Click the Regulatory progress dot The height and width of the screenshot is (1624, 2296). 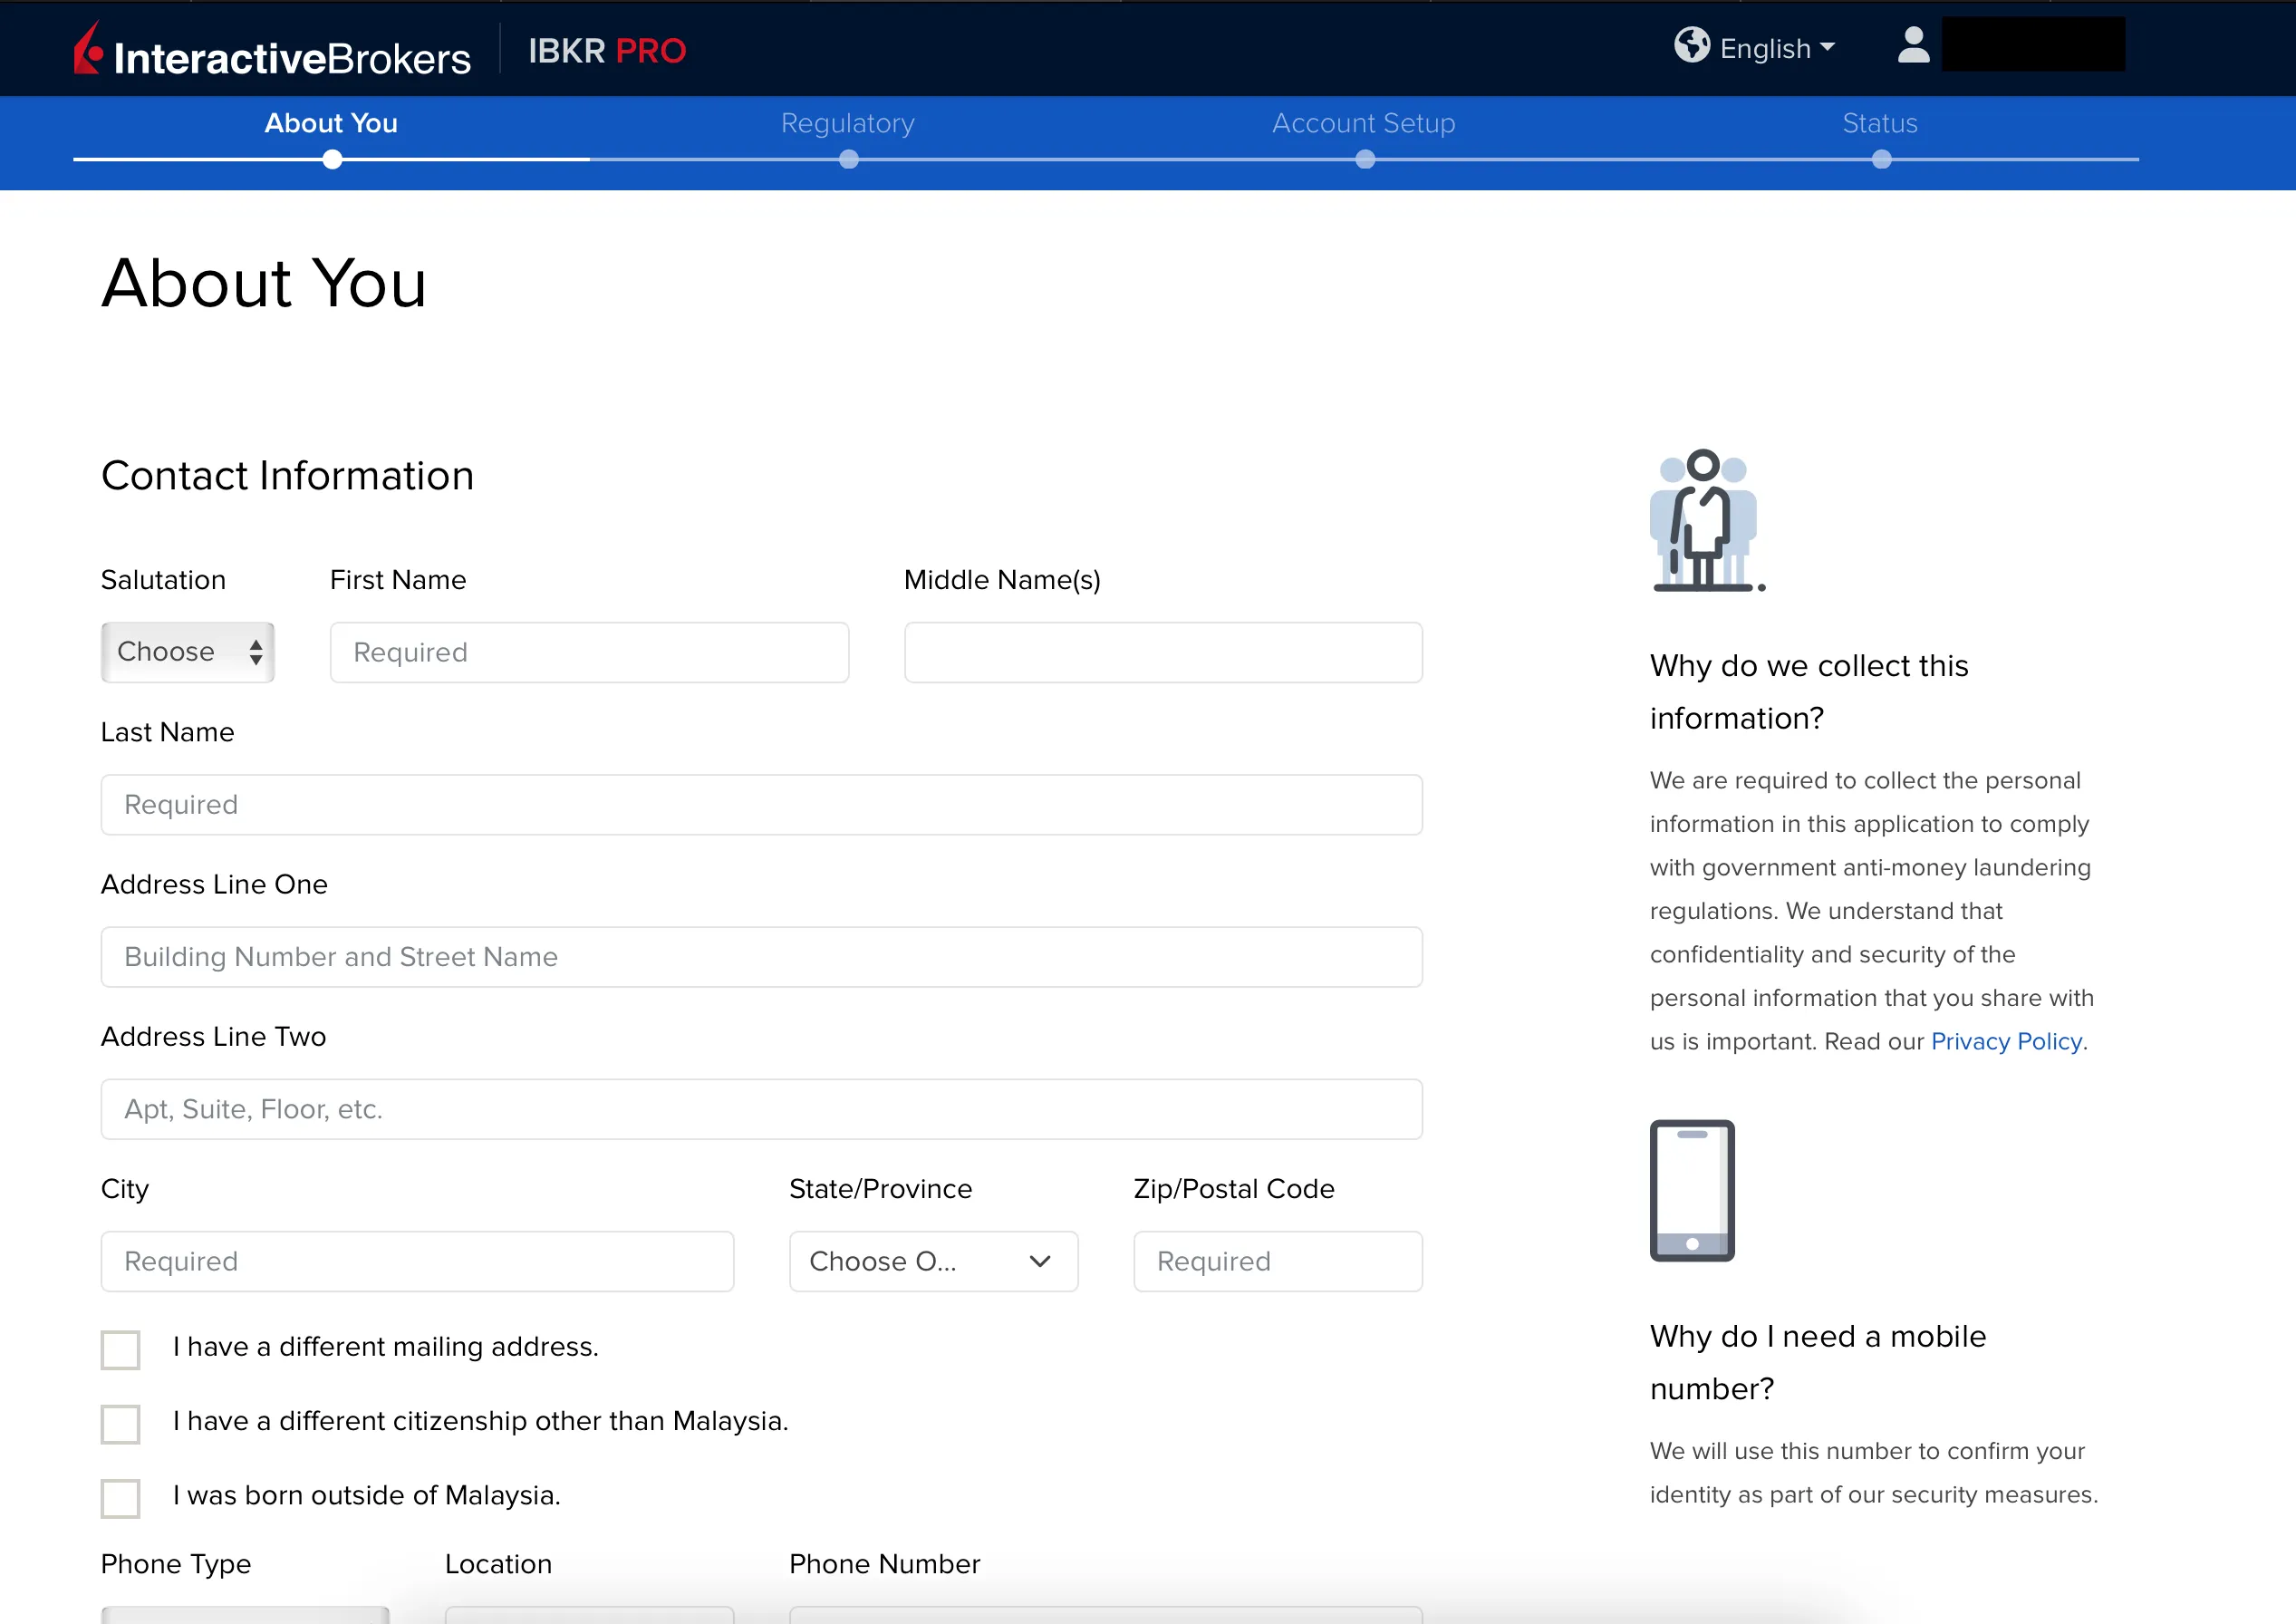[849, 159]
